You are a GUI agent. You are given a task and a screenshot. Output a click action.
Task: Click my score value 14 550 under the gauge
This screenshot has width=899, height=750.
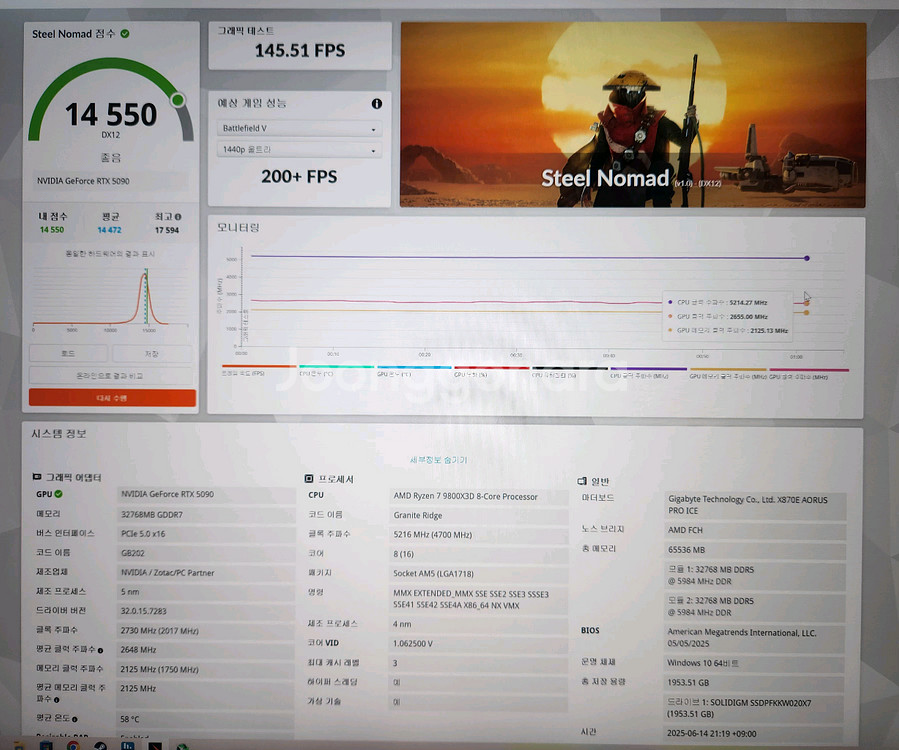click(52, 230)
